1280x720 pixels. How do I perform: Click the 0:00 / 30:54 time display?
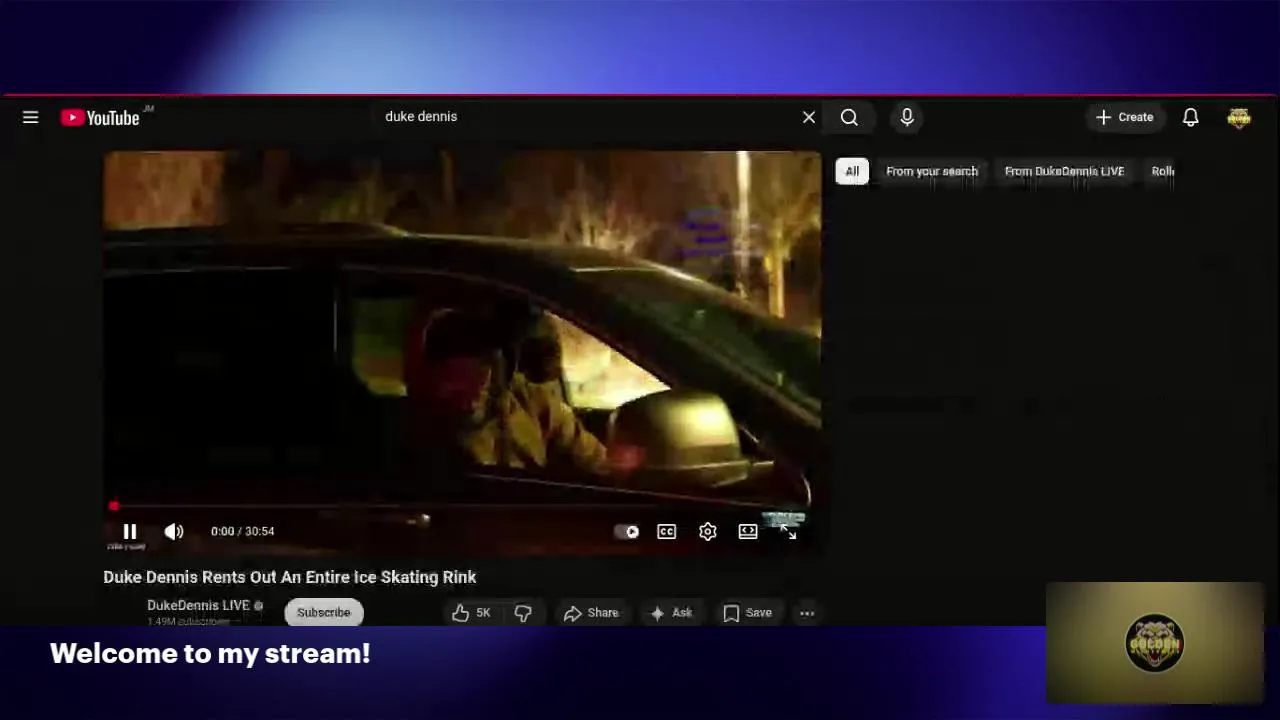pos(242,531)
